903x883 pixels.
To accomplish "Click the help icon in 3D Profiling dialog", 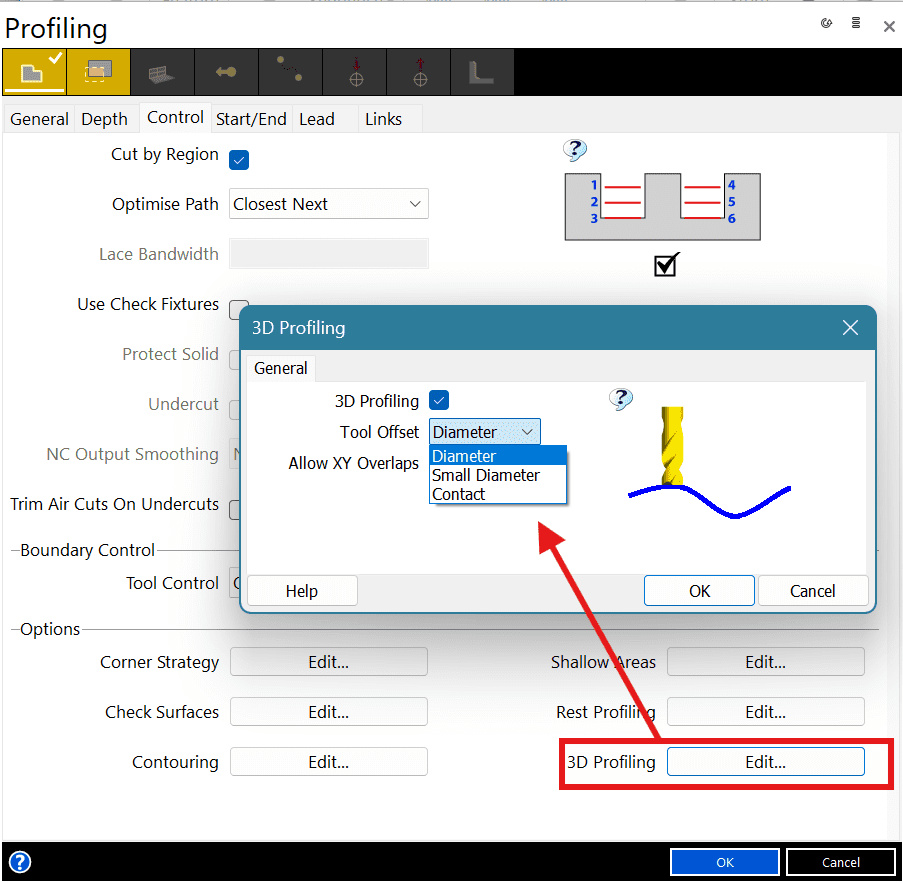I will click(621, 400).
